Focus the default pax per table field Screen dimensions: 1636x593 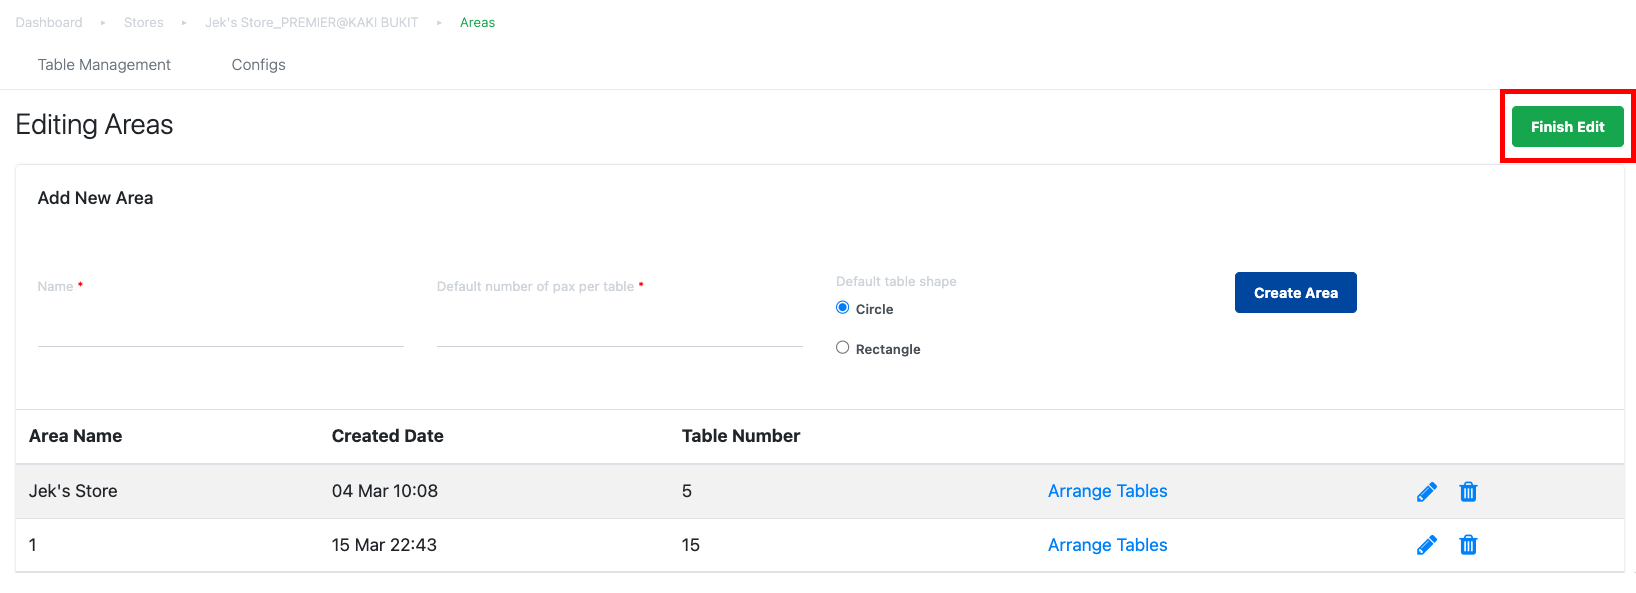620,328
